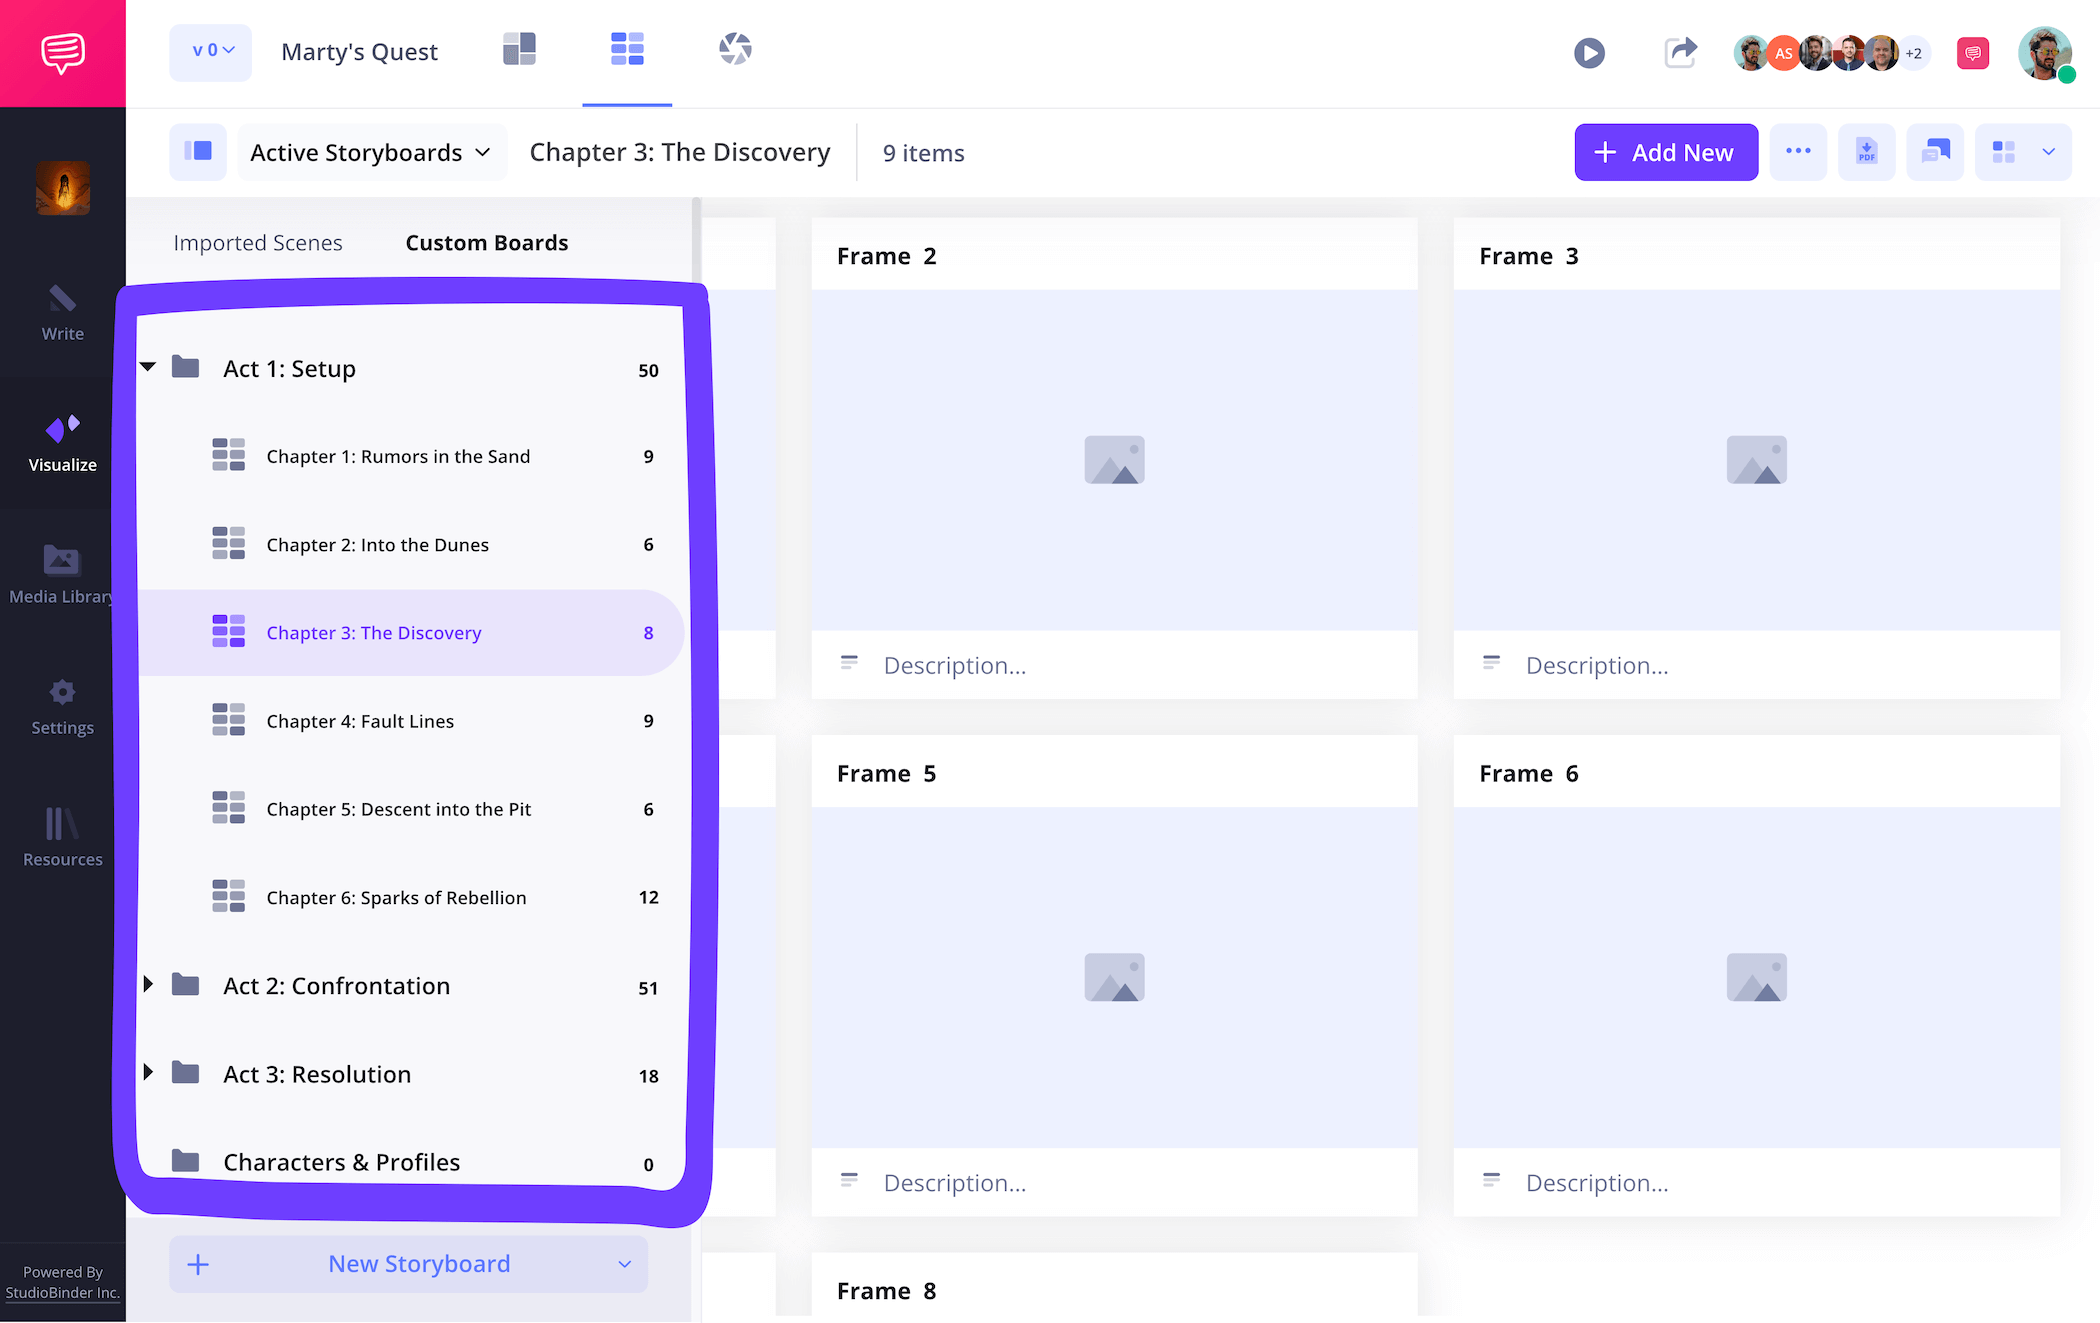Open the Media Library from the sidebar
Image resolution: width=2100 pixels, height=1323 pixels.
pos(61,561)
